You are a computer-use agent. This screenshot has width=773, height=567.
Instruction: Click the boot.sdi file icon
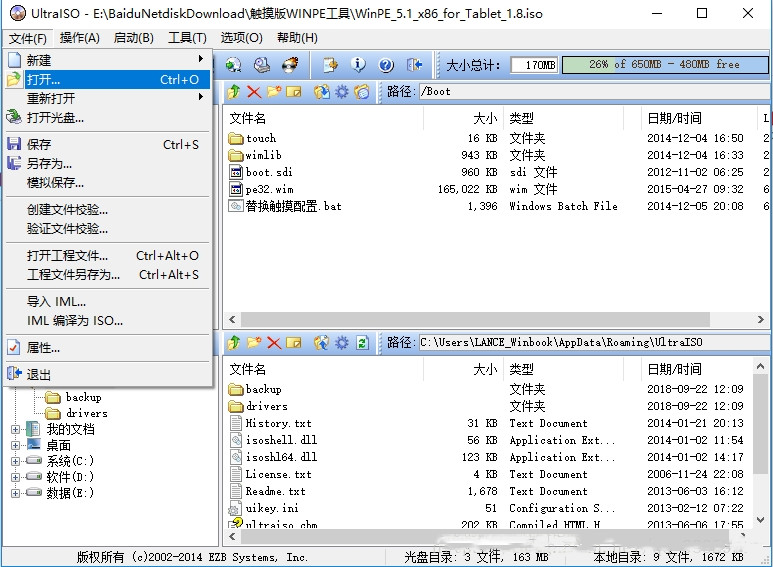click(x=236, y=172)
